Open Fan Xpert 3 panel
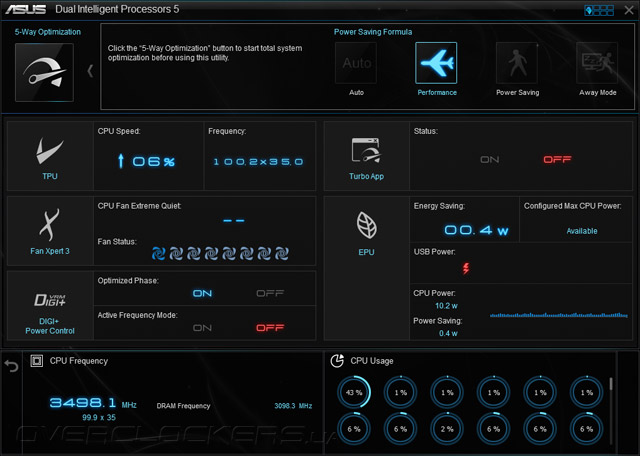Screen dimensions: 640x456 click(x=50, y=231)
